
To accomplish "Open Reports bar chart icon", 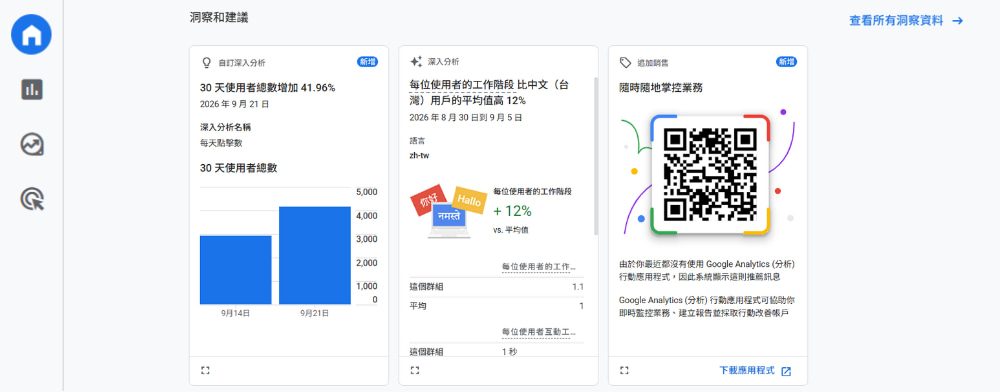I will point(31,89).
